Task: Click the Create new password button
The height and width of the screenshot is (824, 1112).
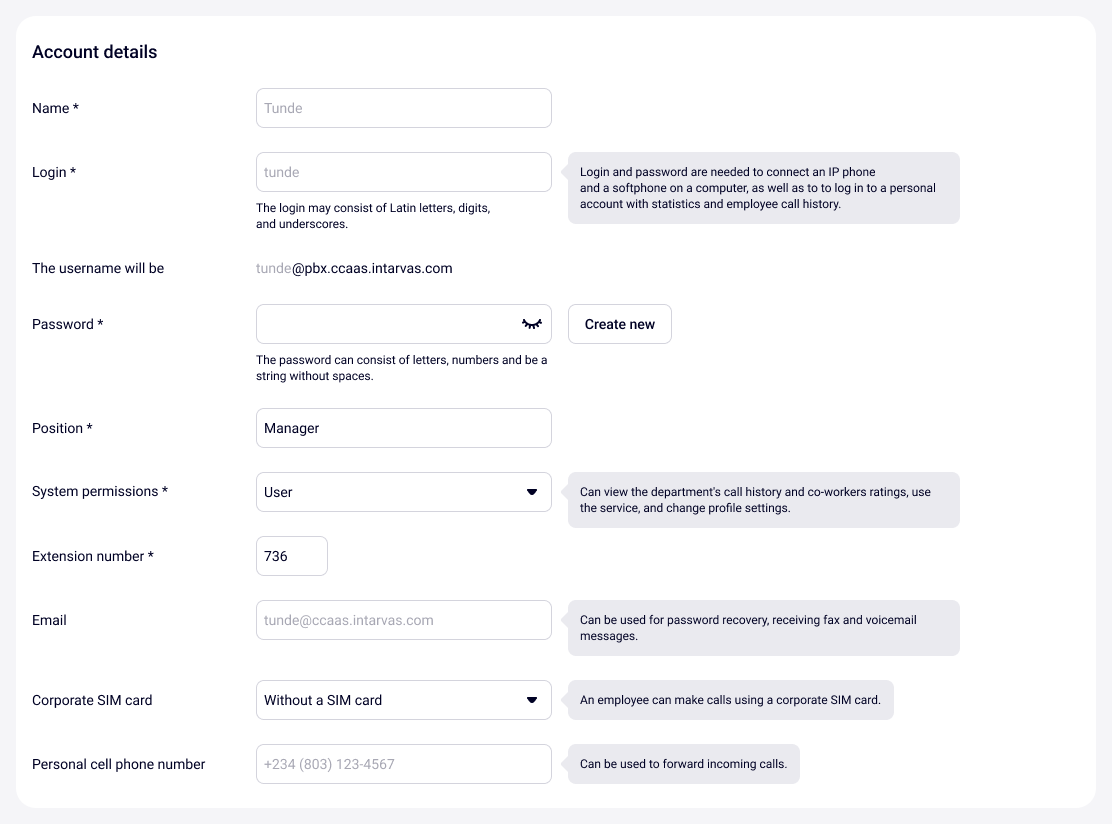Action: pyautogui.click(x=620, y=324)
